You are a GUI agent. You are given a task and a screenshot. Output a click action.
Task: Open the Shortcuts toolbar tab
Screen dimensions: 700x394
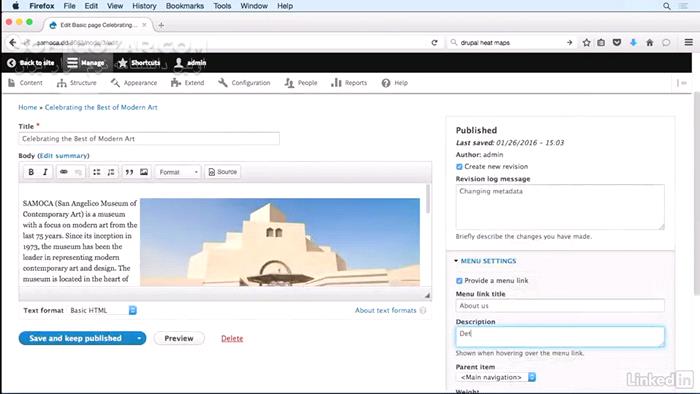tap(139, 63)
